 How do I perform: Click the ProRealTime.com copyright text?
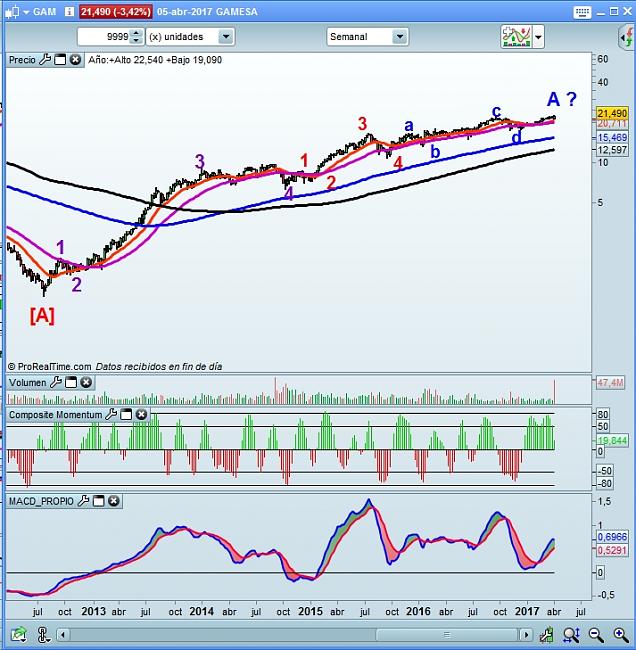(x=49, y=366)
